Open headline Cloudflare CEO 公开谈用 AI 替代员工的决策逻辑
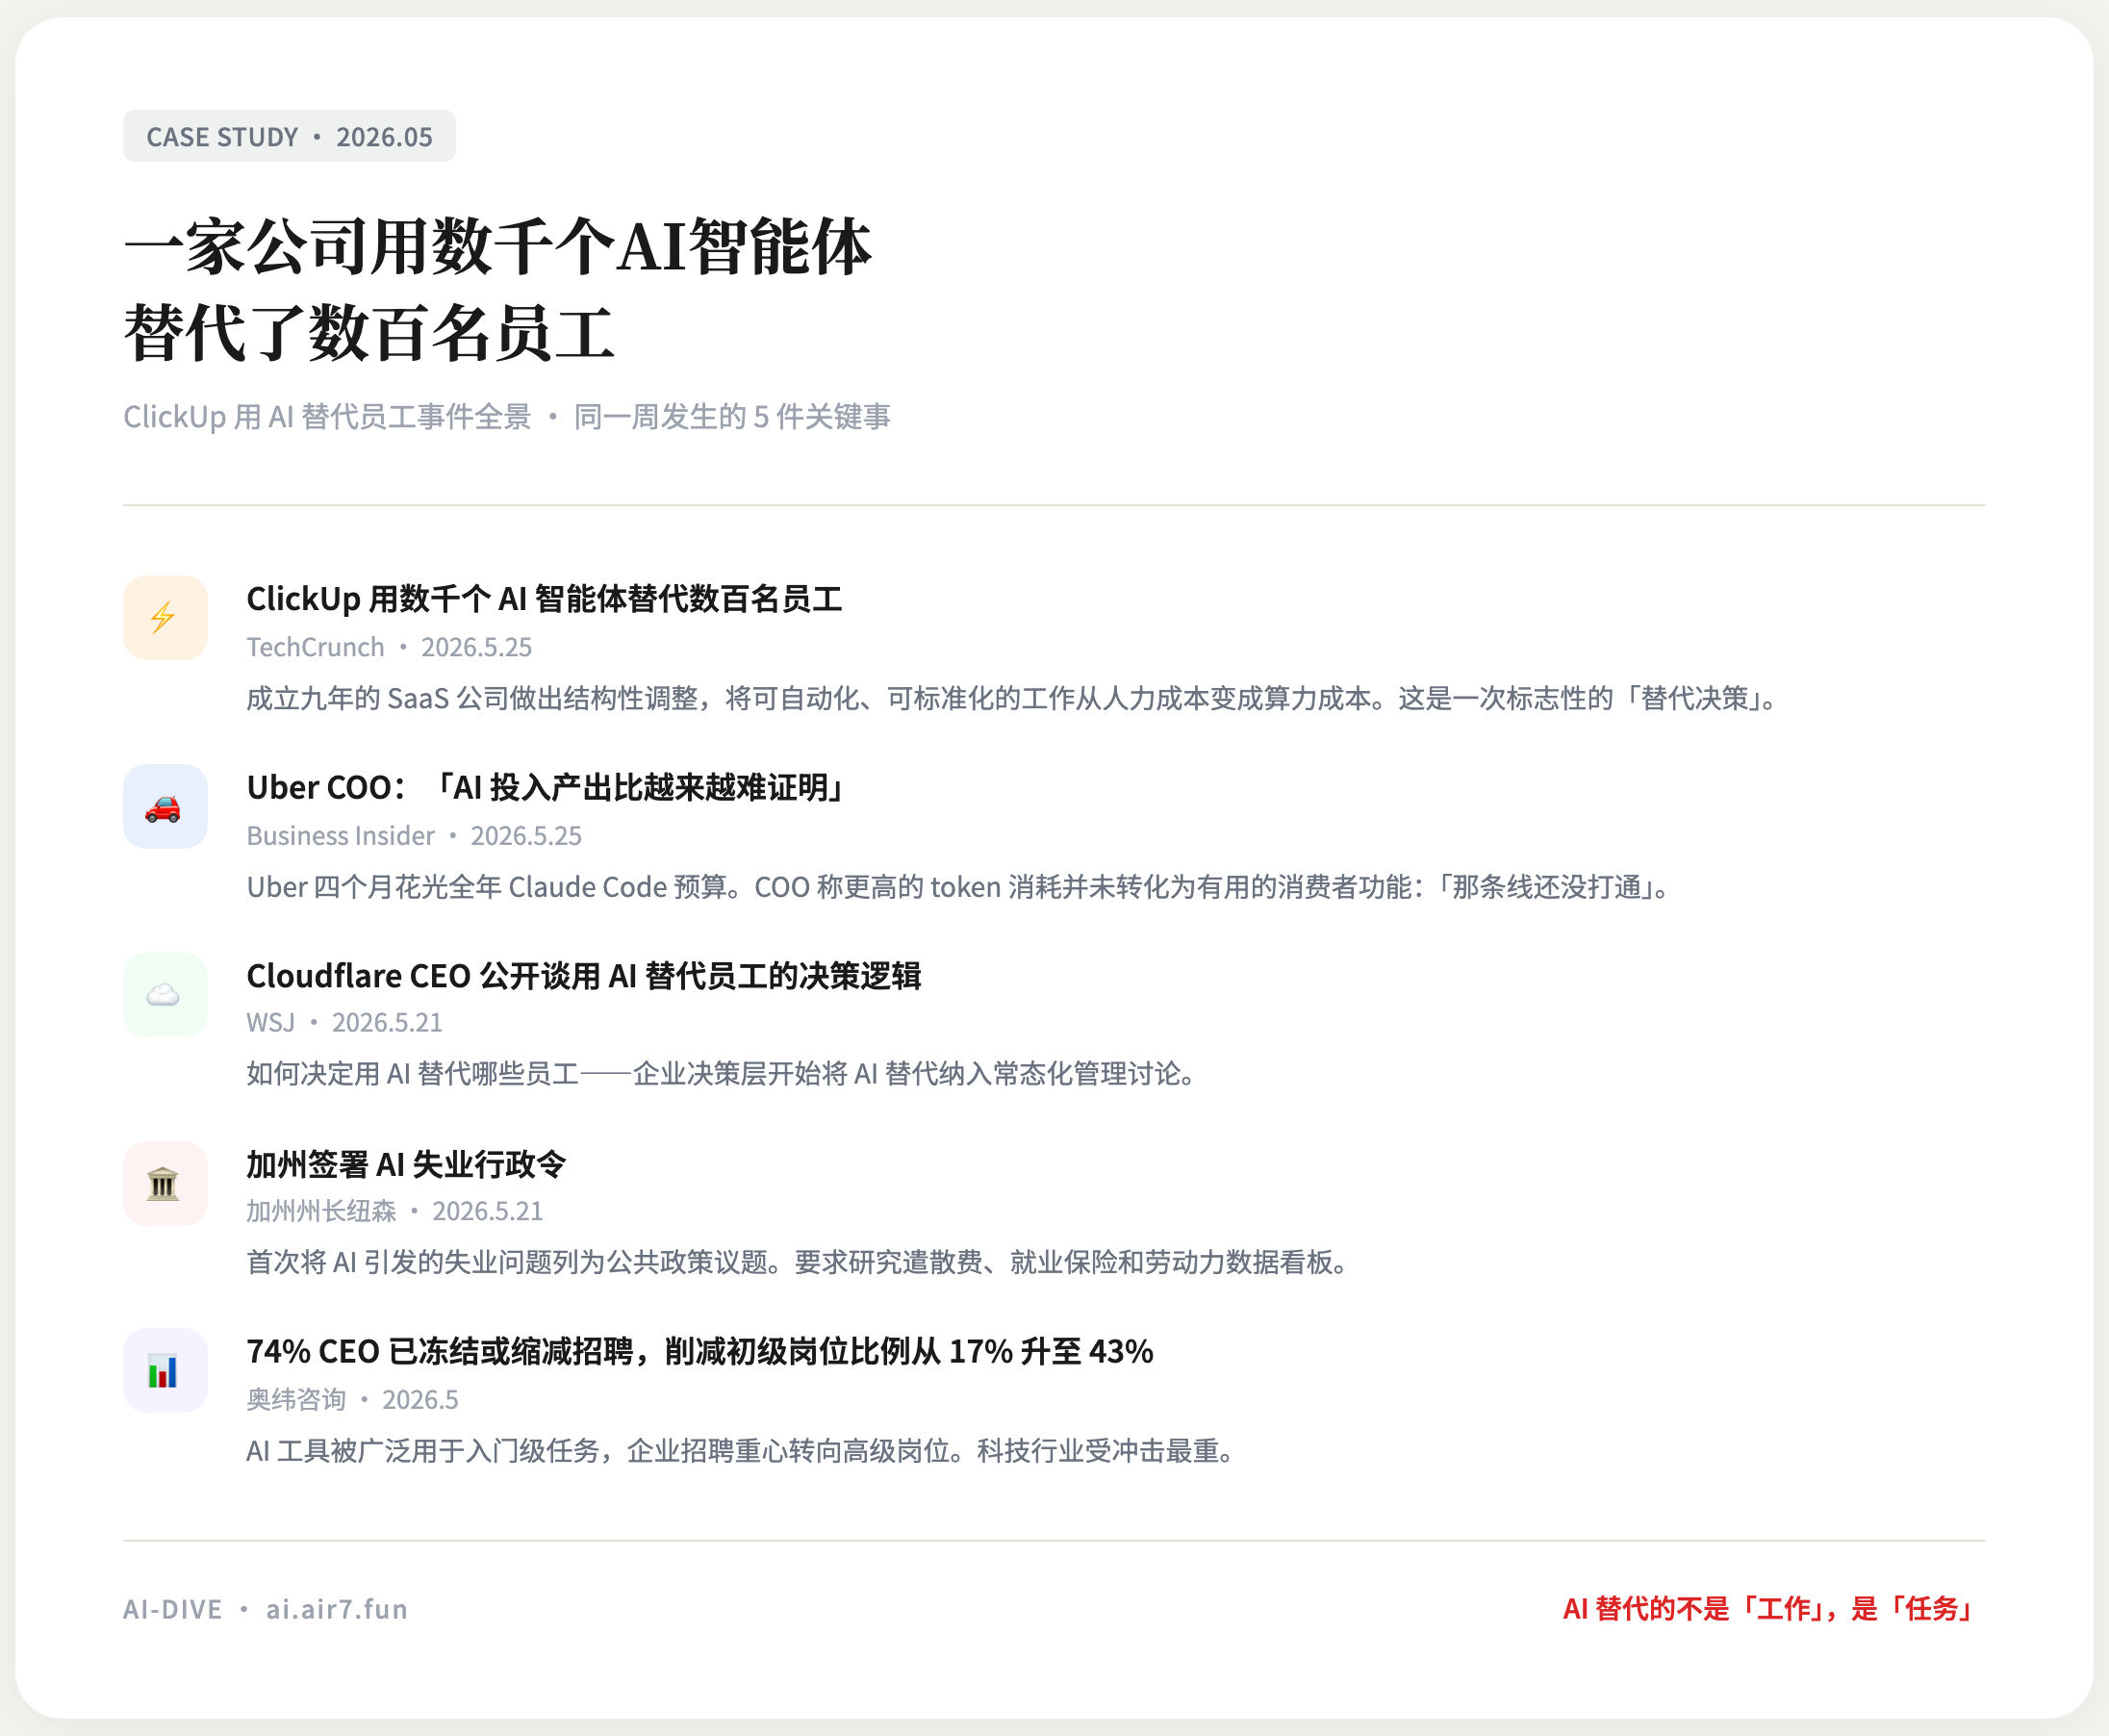This screenshot has width=2109, height=1736. [x=583, y=975]
